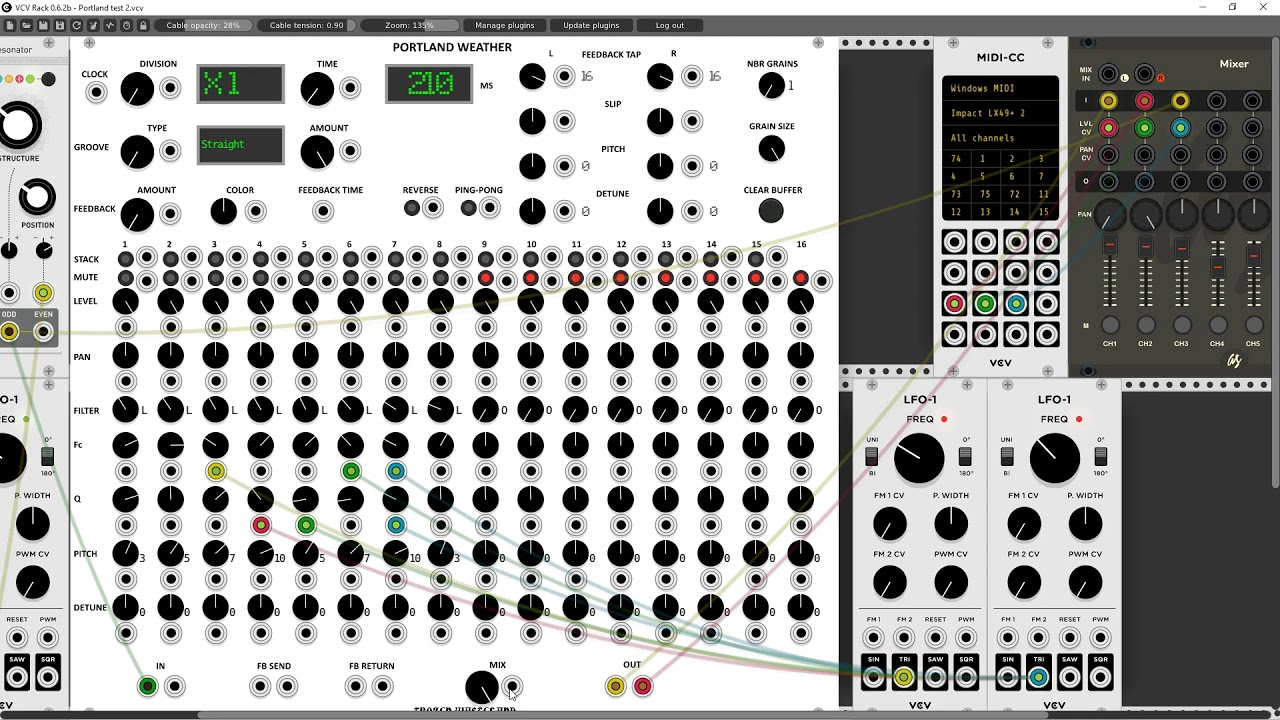Toggle the PING-PONG button
This screenshot has width=1280, height=720.
click(468, 208)
